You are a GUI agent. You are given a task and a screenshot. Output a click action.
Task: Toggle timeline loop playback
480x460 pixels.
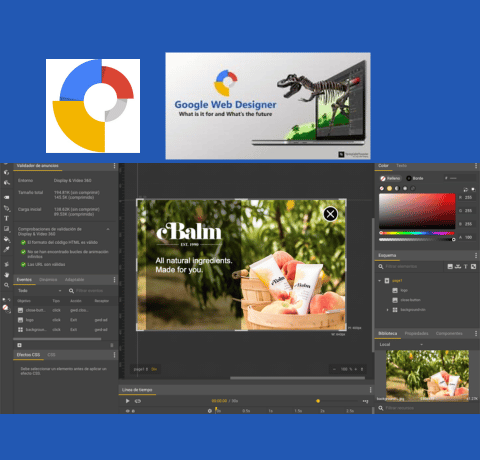[138, 401]
